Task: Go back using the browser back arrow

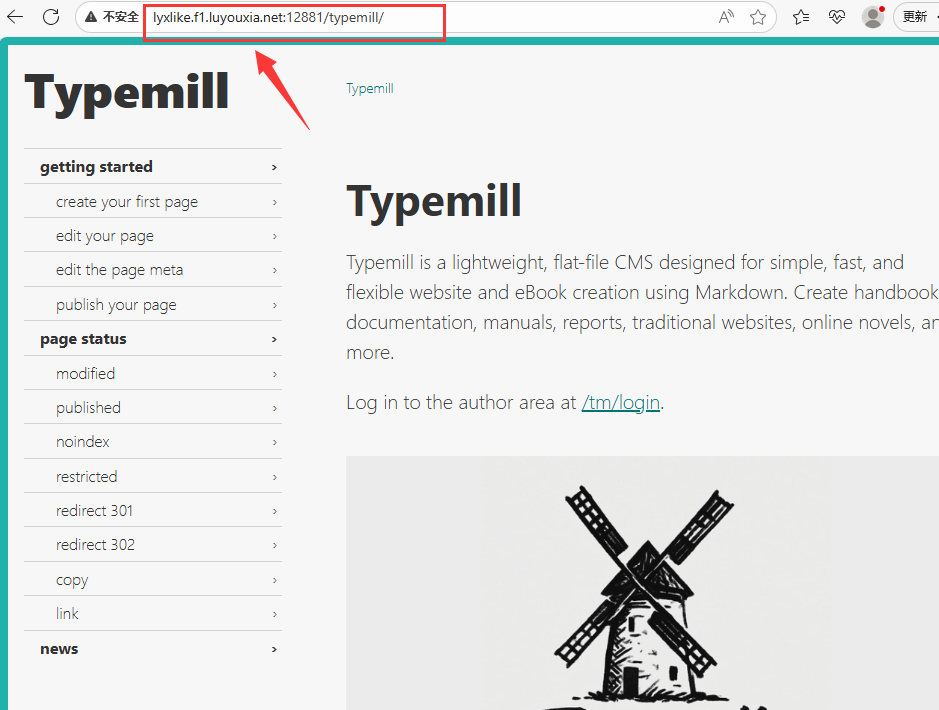Action: pos(14,17)
